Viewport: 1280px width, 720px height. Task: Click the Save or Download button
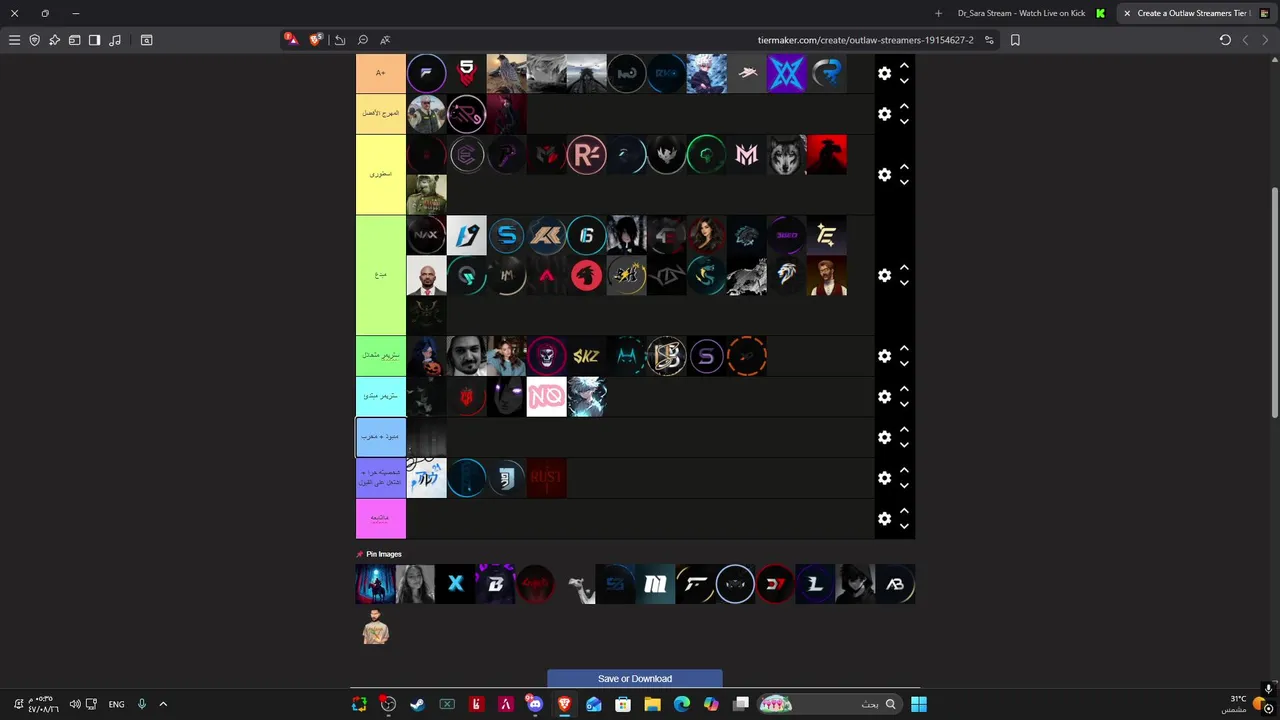(635, 679)
